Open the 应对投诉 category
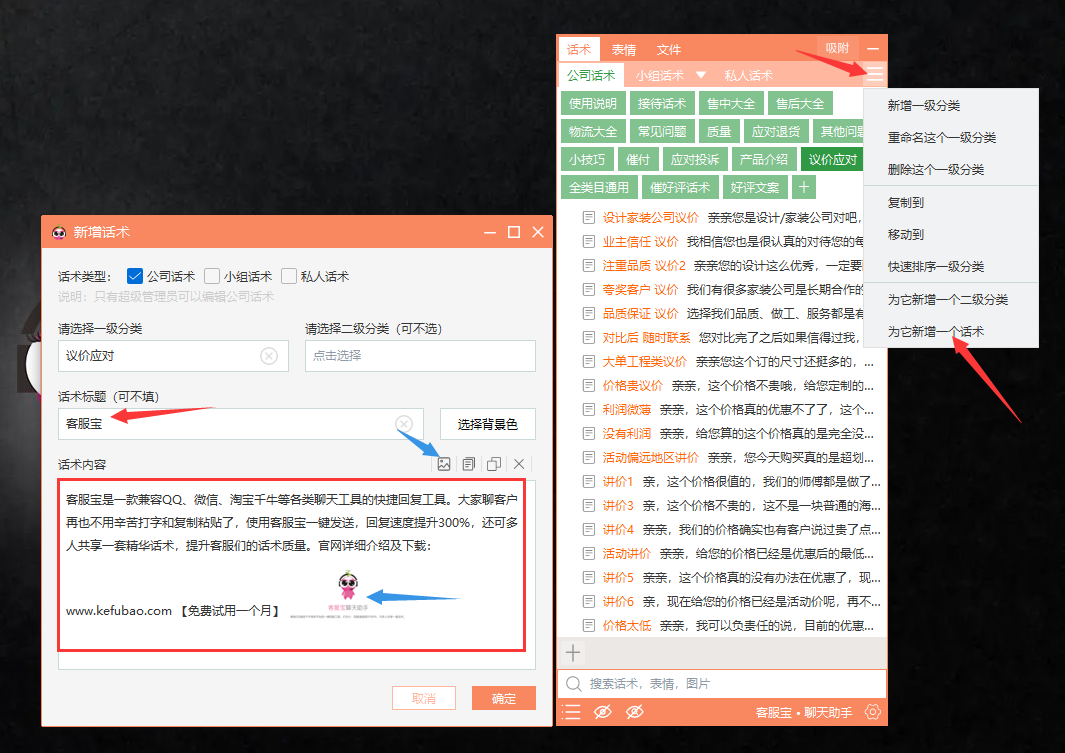Screen dimensions: 1065x753 point(695,159)
